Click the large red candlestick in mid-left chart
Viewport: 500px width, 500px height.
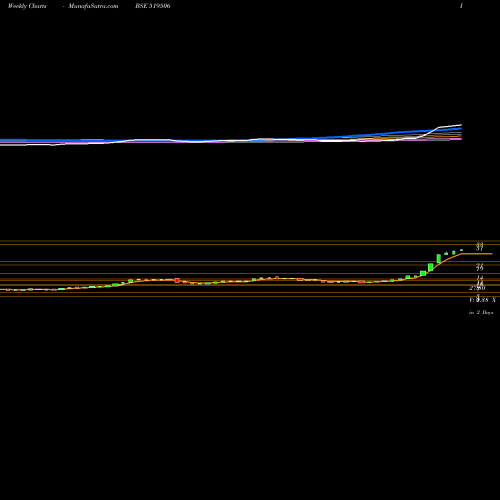pyautogui.click(x=177, y=280)
